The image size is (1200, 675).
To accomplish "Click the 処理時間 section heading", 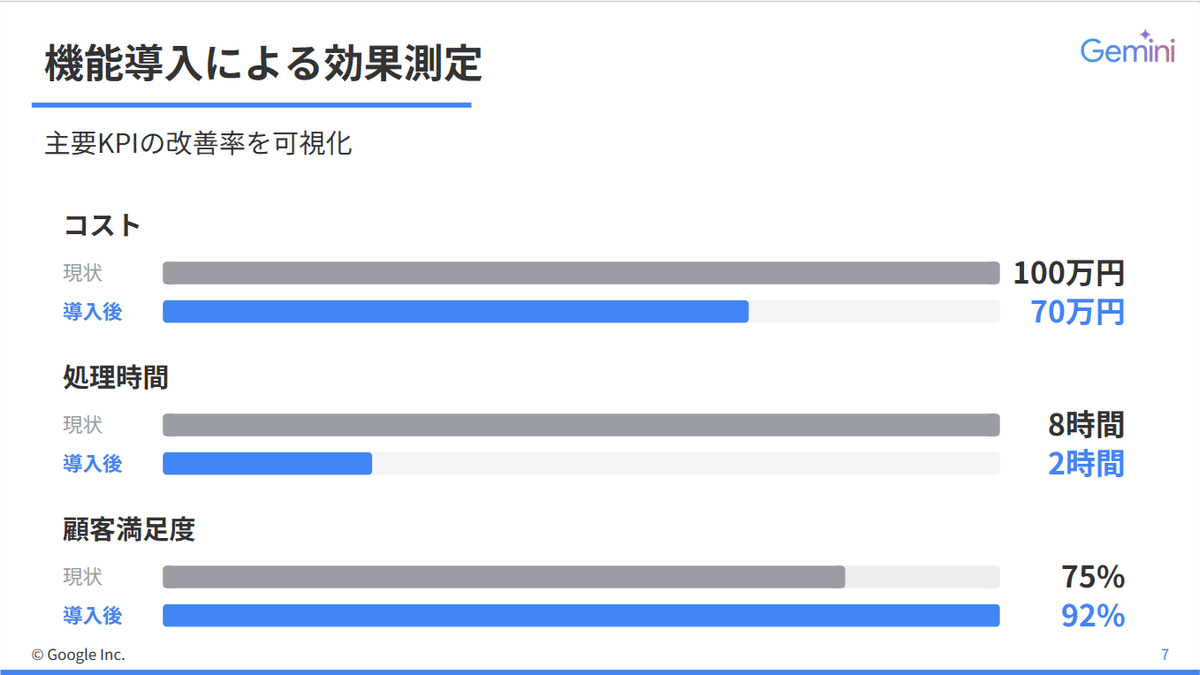I will coord(116,378).
